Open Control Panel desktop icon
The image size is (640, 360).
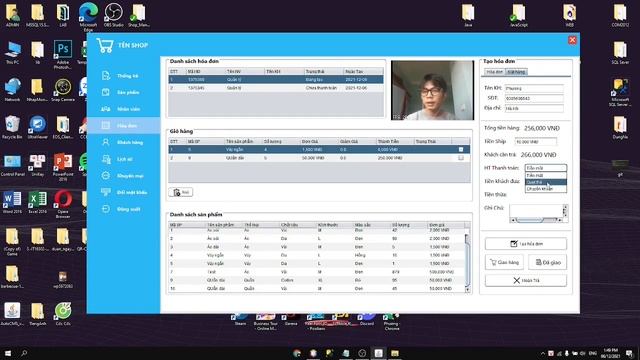click(12, 165)
